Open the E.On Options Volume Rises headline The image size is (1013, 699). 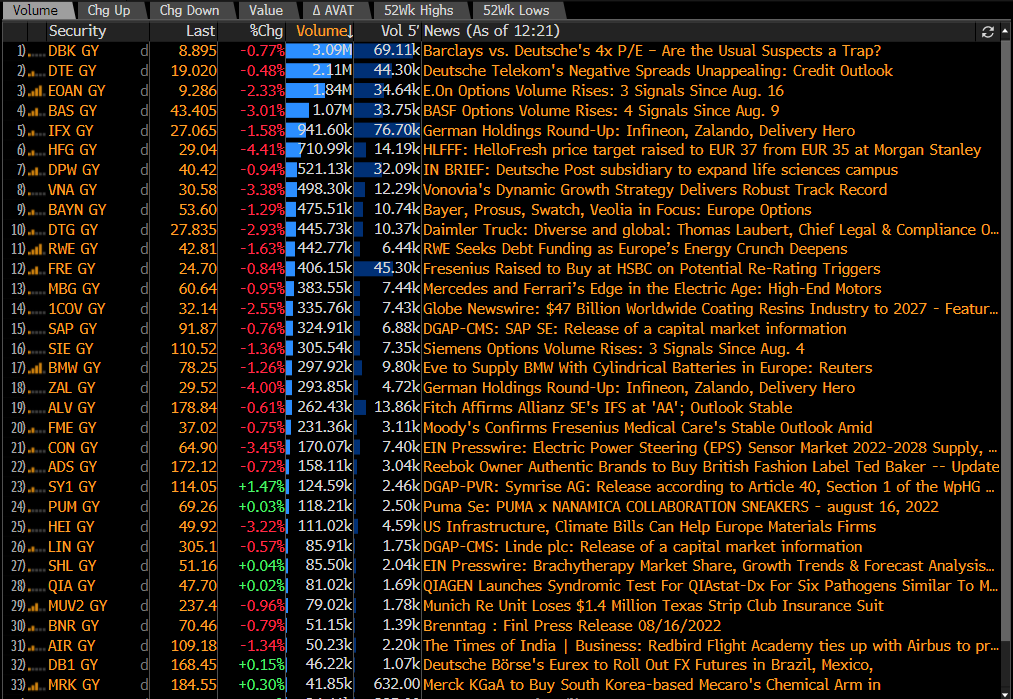pyautogui.click(x=603, y=91)
